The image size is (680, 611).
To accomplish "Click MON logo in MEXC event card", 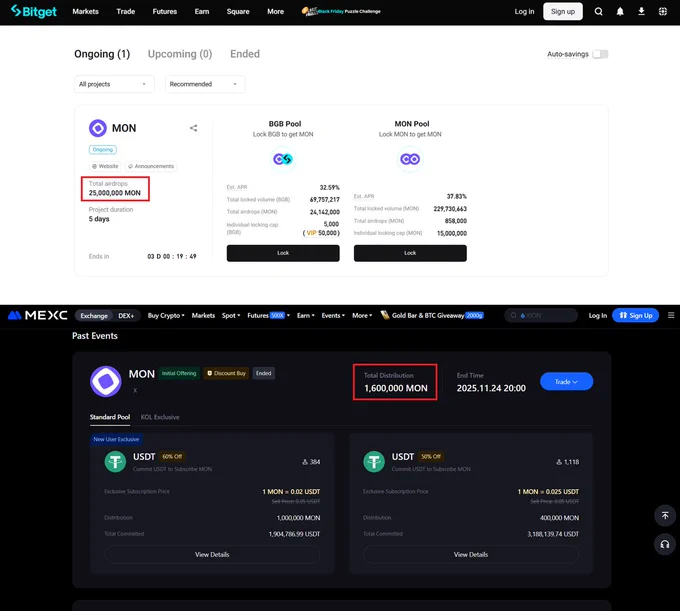I will tap(106, 382).
